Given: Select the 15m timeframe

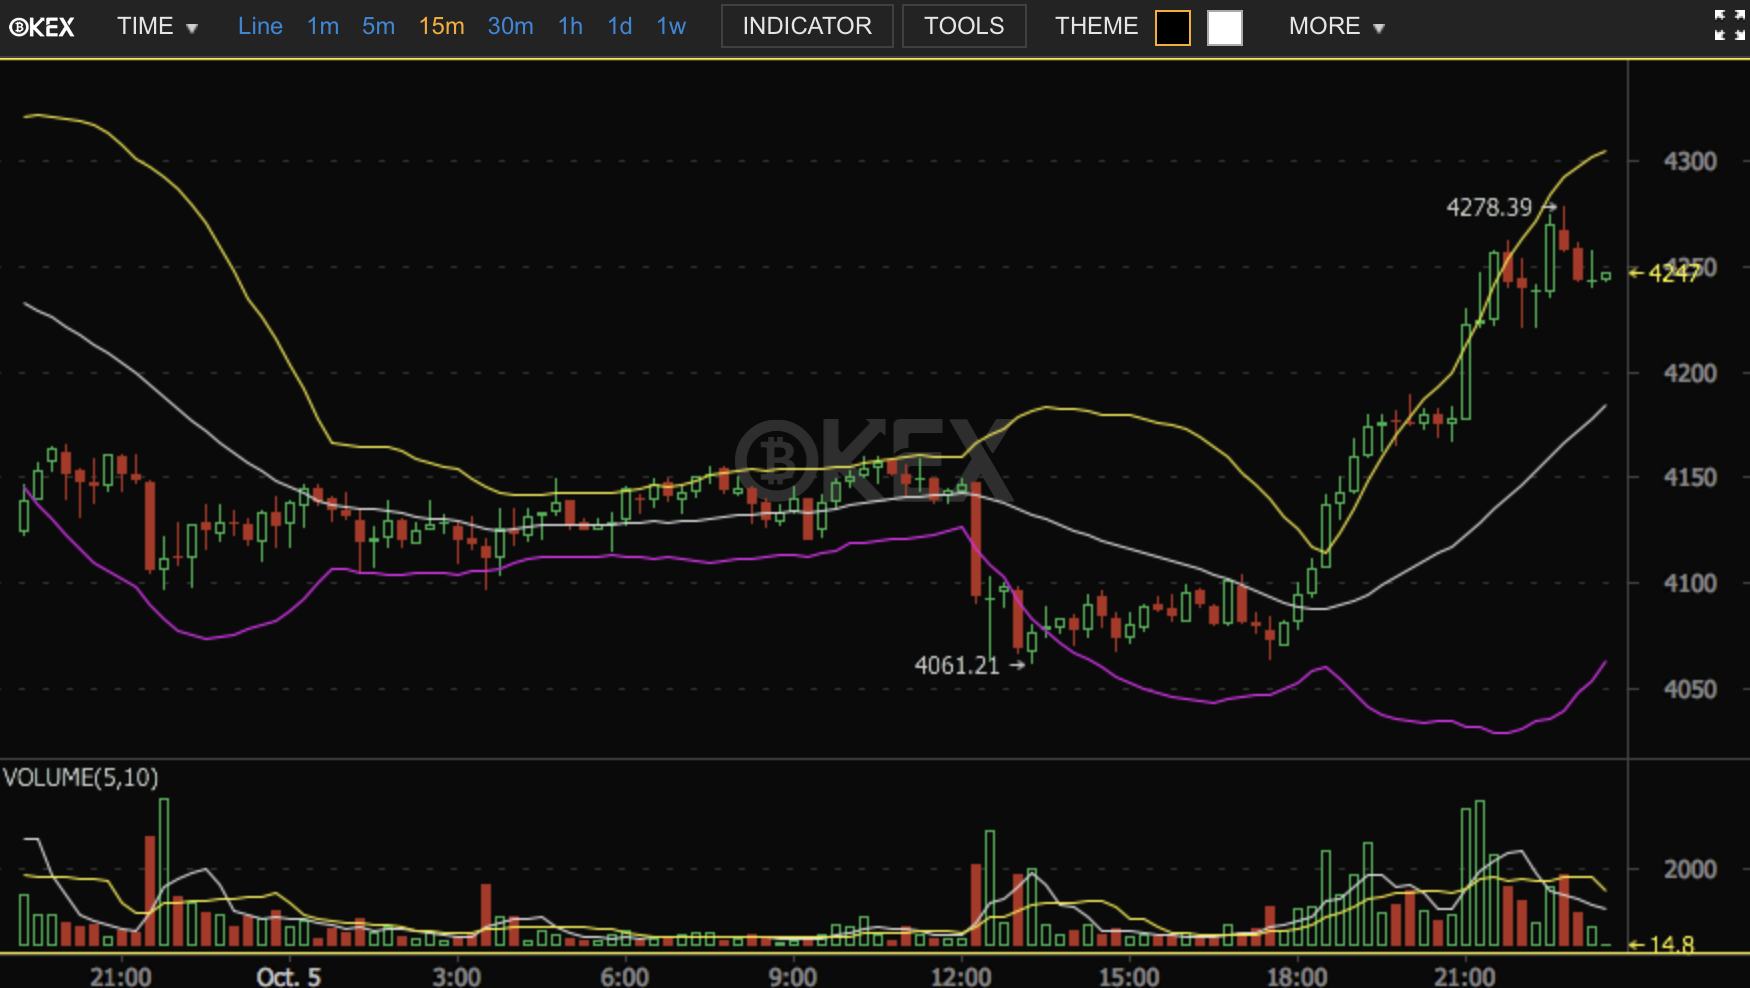Looking at the screenshot, I should click(441, 27).
